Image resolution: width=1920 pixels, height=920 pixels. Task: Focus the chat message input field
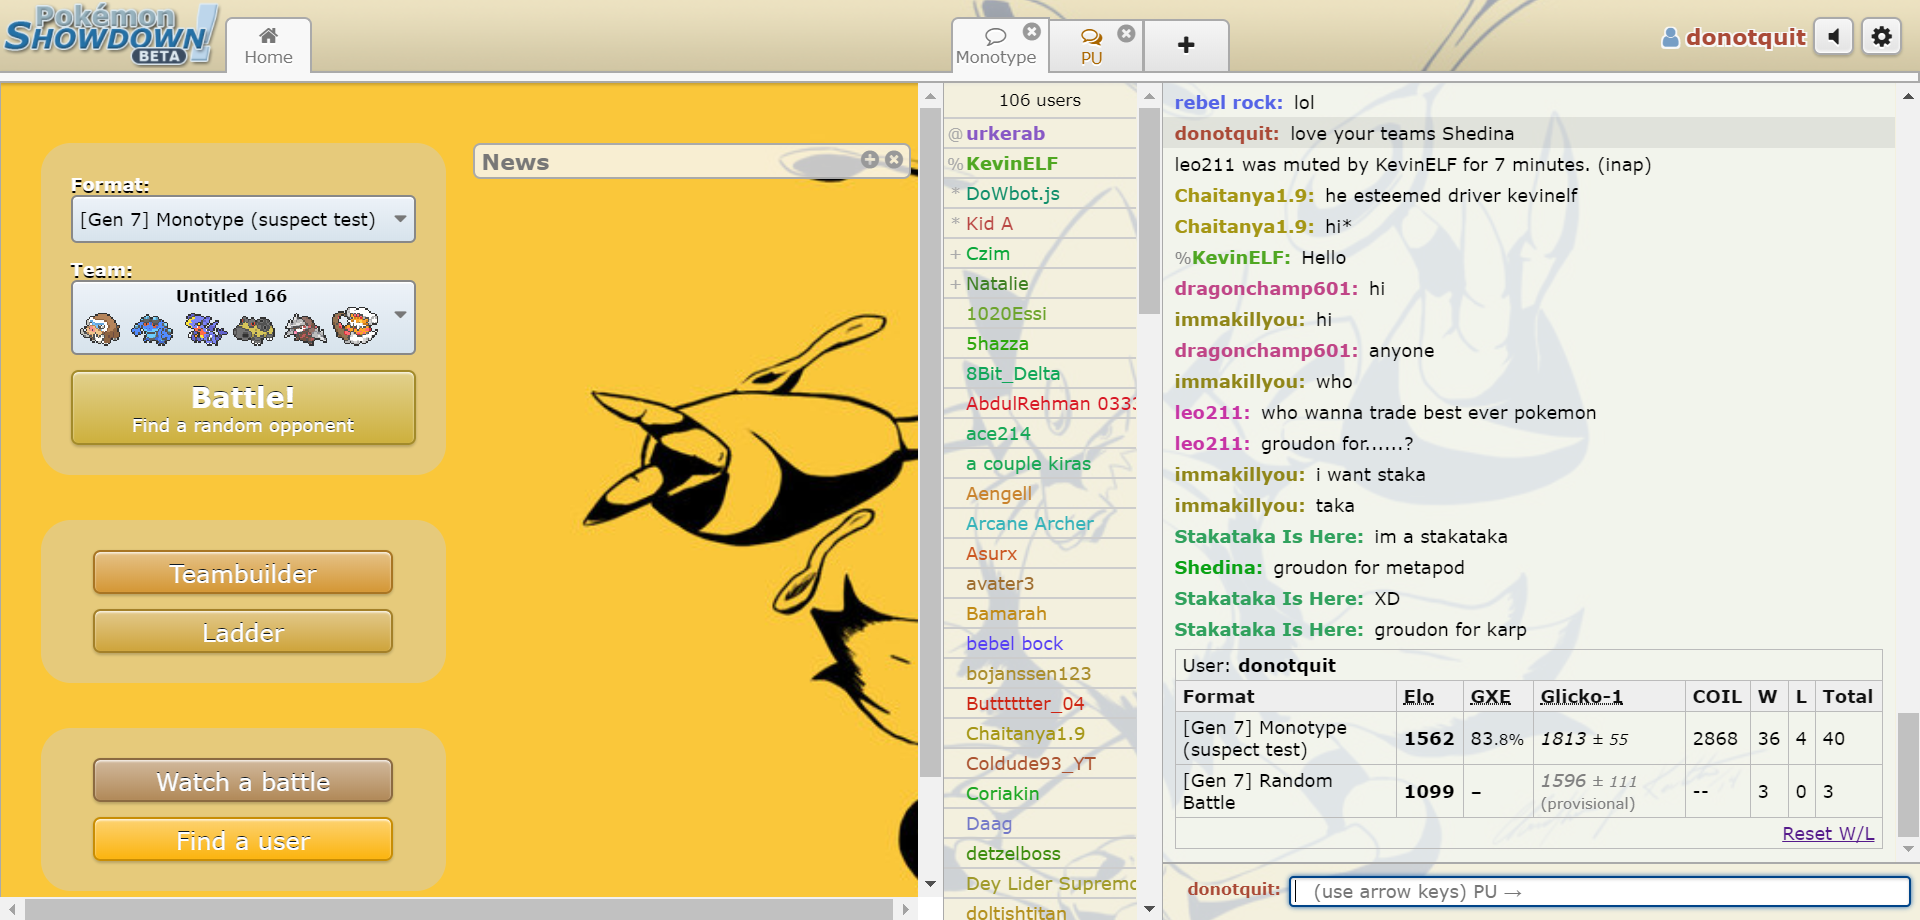click(x=1600, y=891)
